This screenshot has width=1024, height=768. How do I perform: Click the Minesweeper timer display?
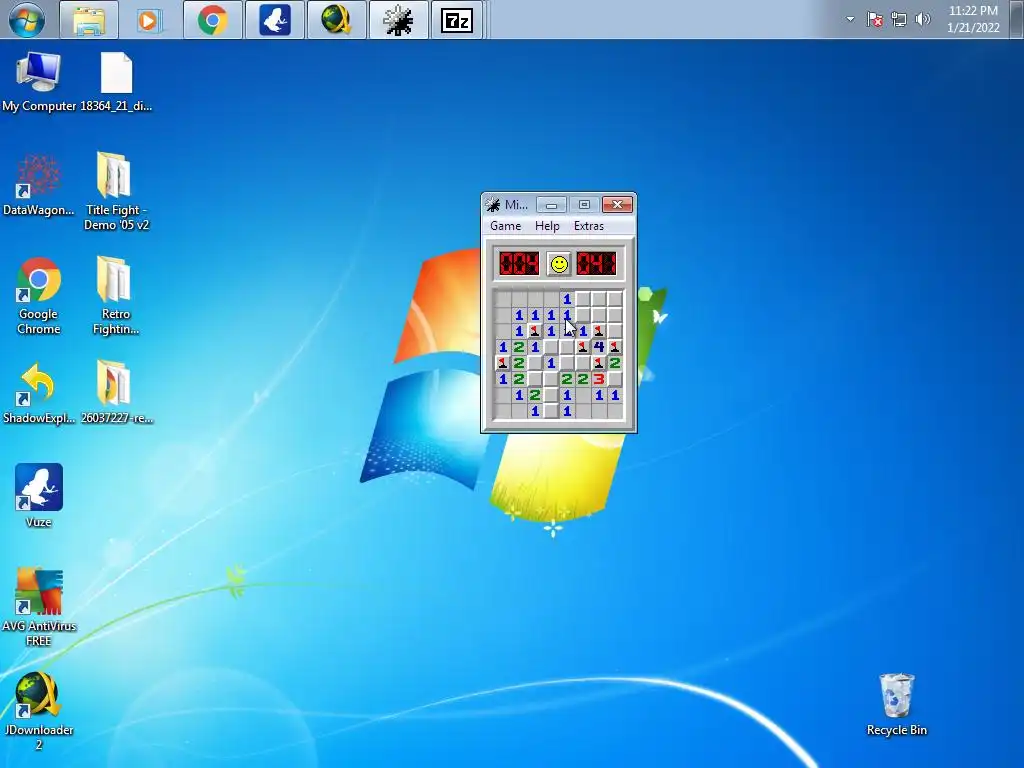596,264
